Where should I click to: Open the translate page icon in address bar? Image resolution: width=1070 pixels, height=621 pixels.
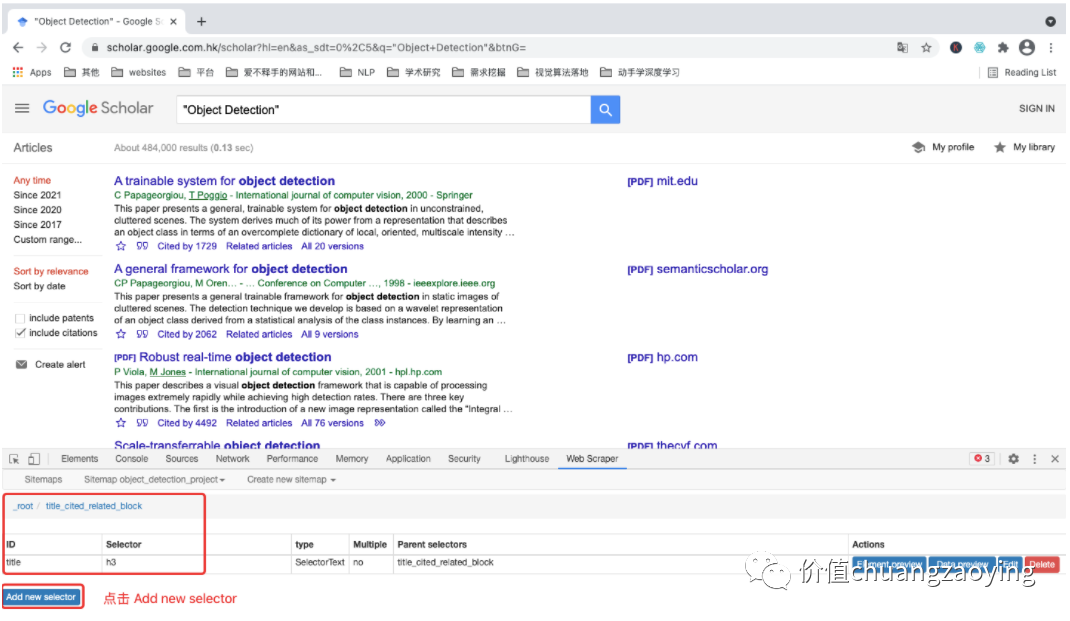coord(902,47)
